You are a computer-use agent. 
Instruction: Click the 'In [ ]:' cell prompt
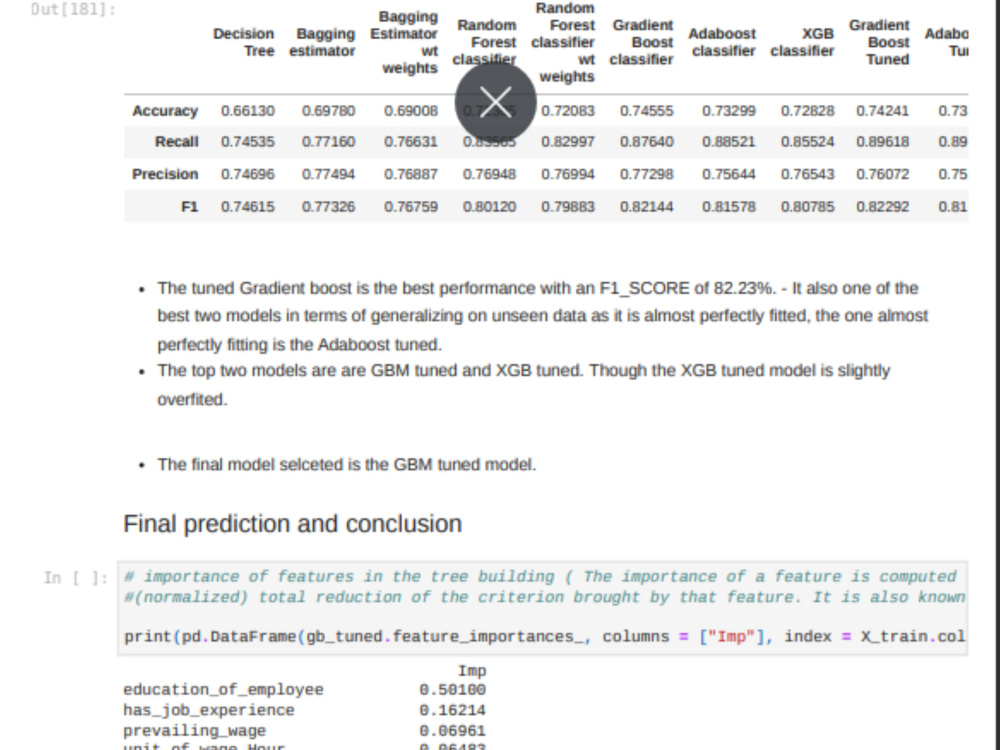tap(76, 578)
